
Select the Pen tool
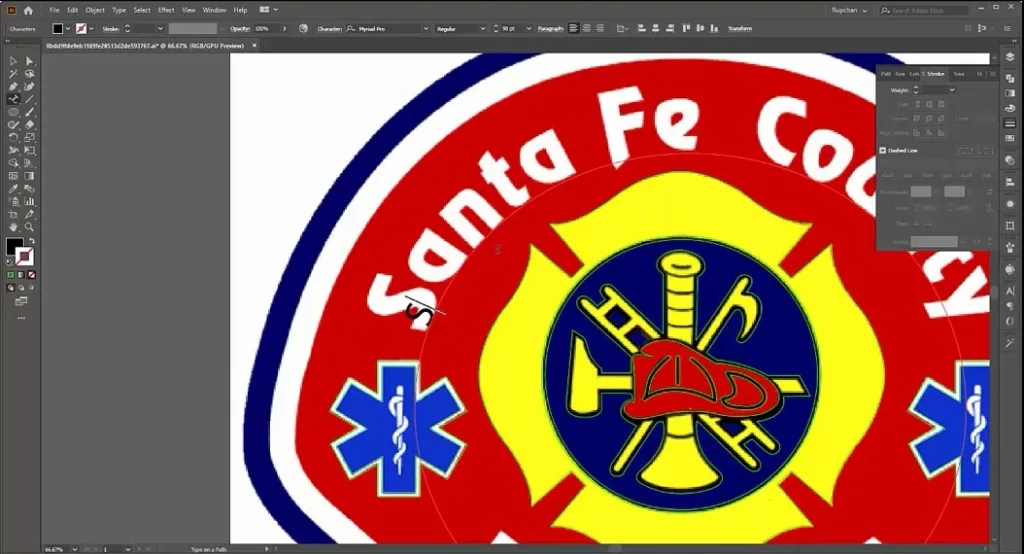pos(13,86)
